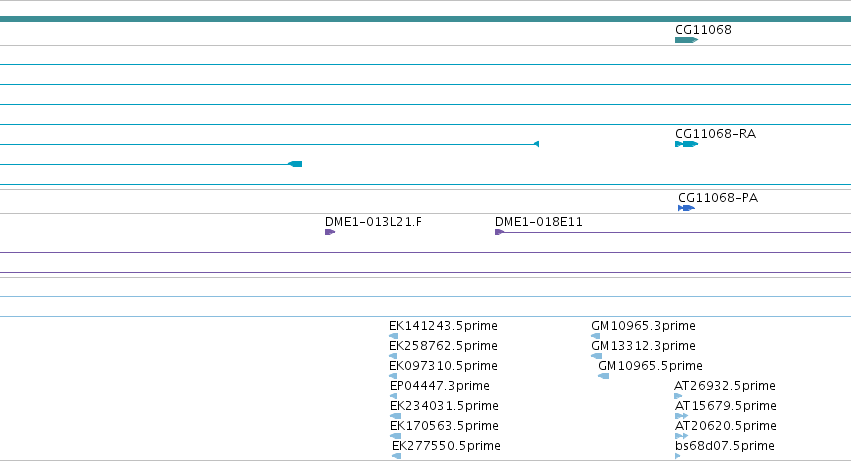The height and width of the screenshot is (461, 851).
Task: Click the teal exon block on the transcript line
Action: tap(295, 164)
